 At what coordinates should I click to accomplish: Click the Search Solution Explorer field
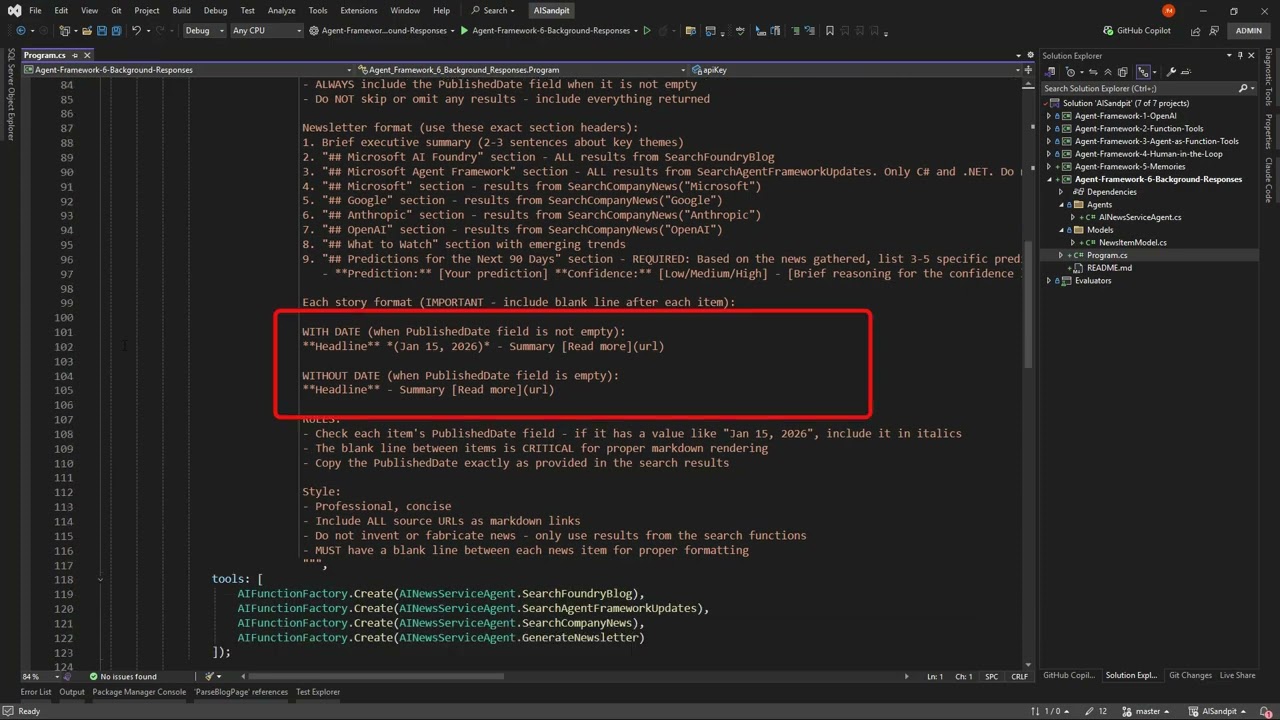click(1139, 88)
